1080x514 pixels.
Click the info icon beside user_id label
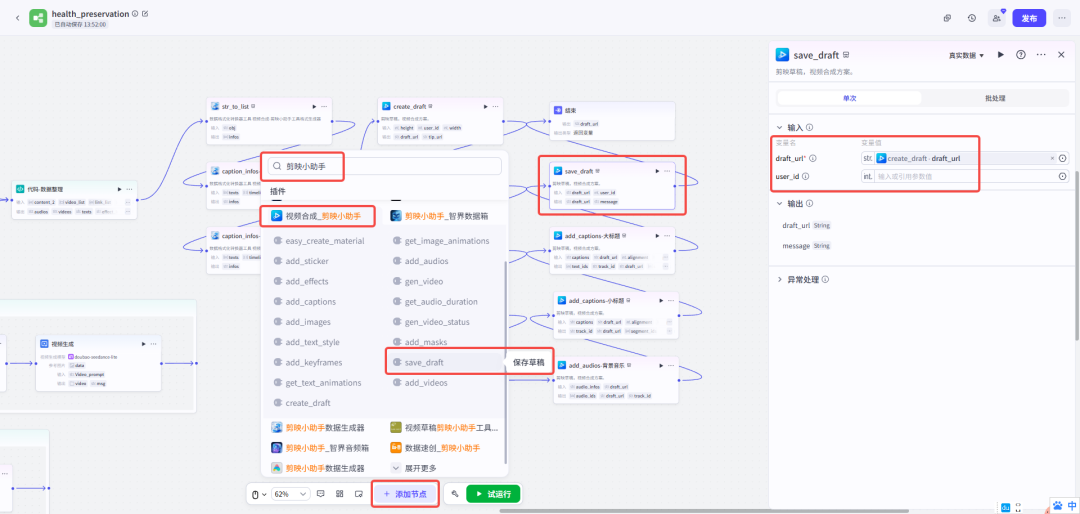[805, 176]
